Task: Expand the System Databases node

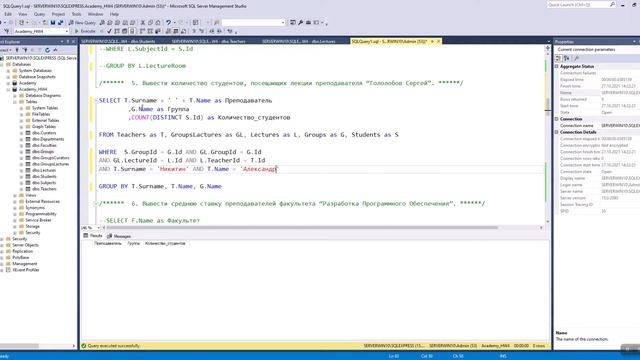Action: 8,71
